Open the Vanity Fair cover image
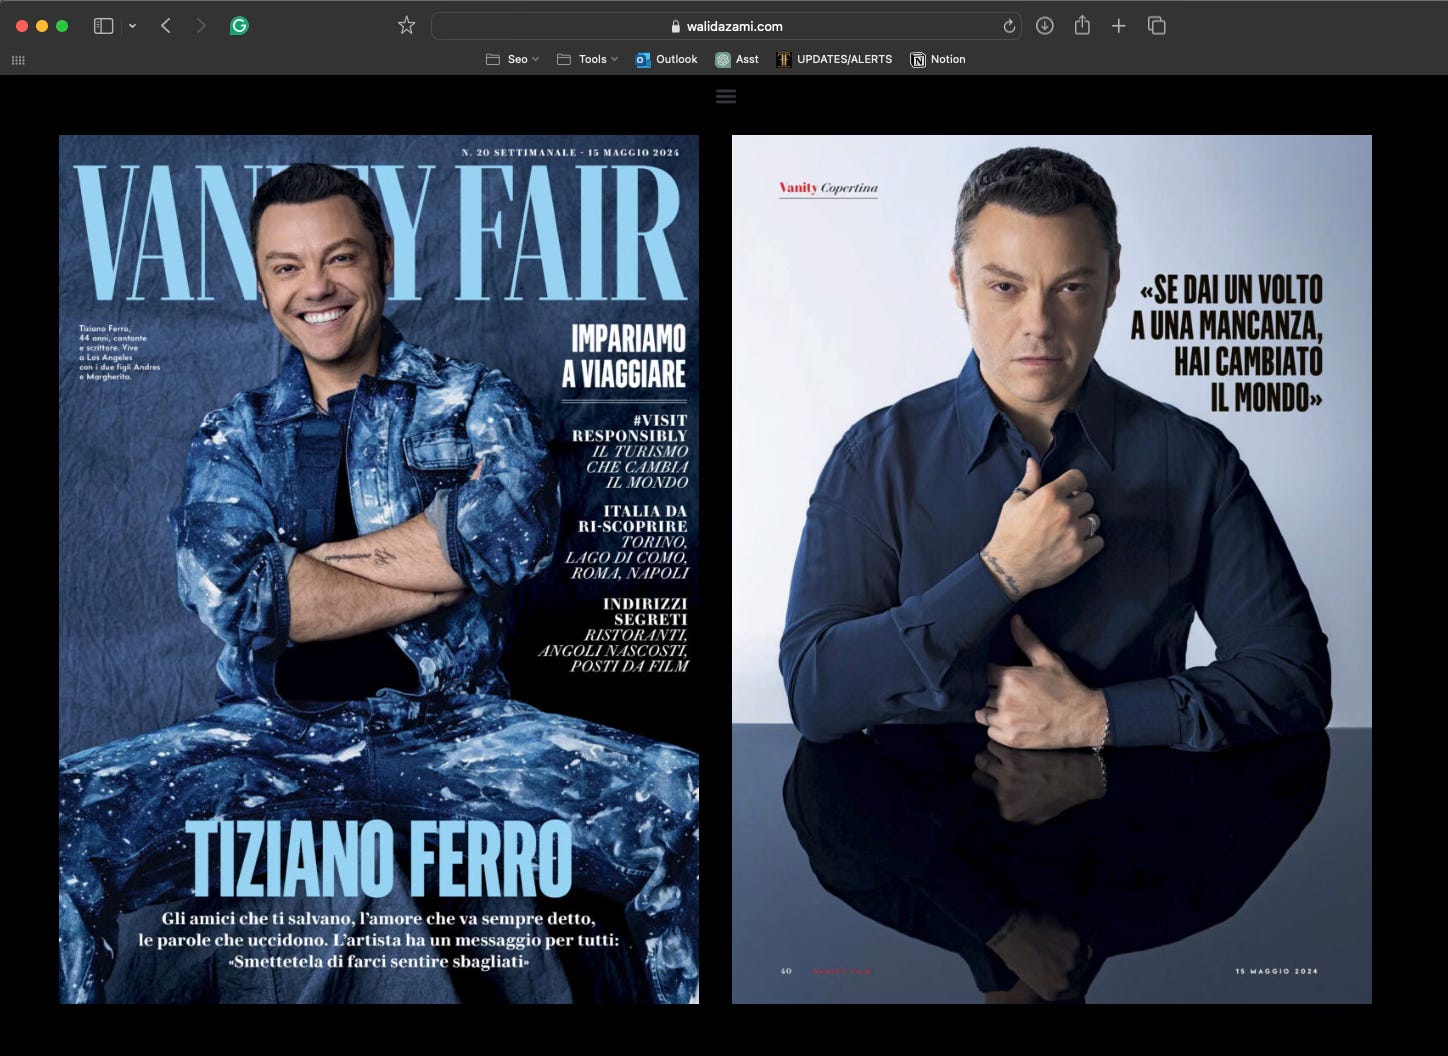This screenshot has height=1056, width=1448. (x=379, y=569)
